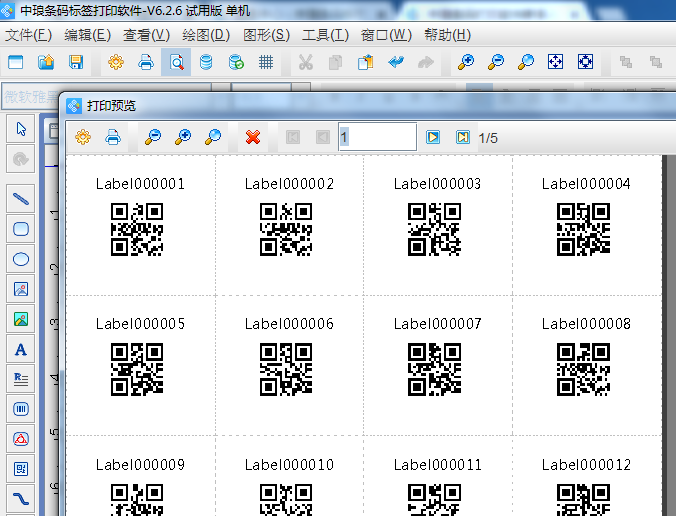Screen dimensions: 676x516
Task: Toggle the grid display icon in main toolbar
Action: (266, 62)
